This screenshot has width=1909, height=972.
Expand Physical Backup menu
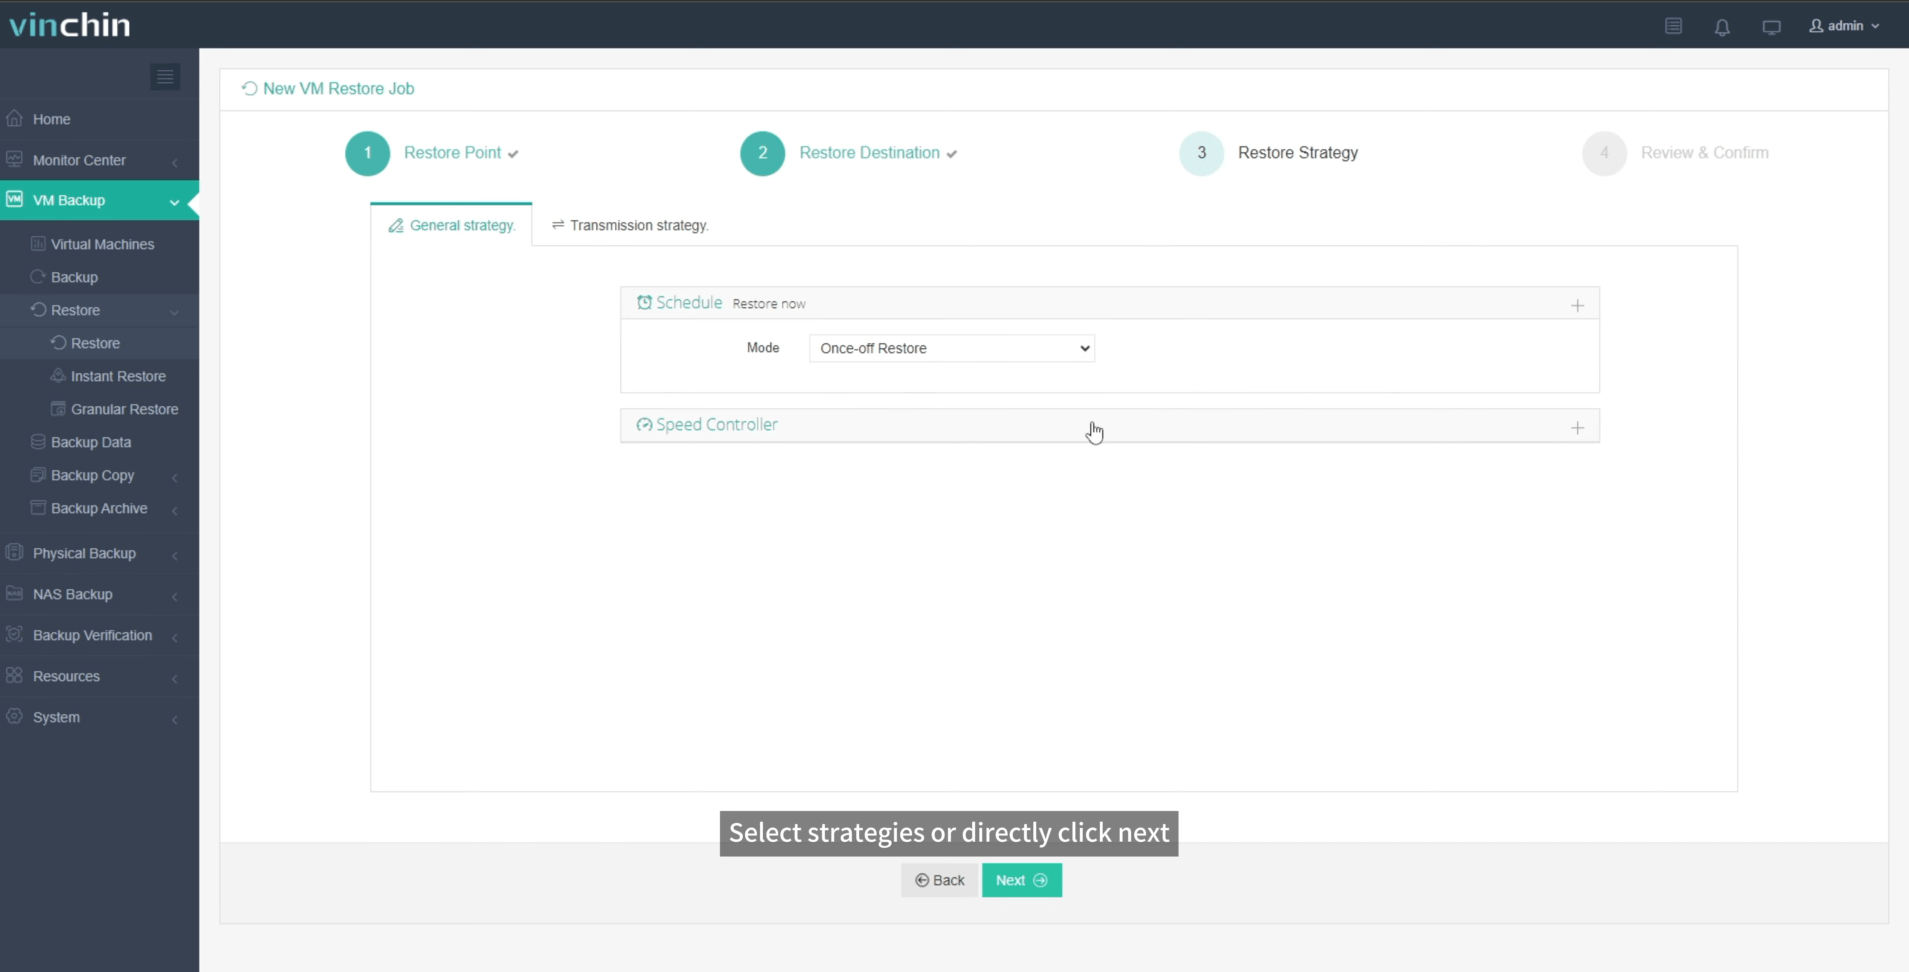tap(99, 553)
